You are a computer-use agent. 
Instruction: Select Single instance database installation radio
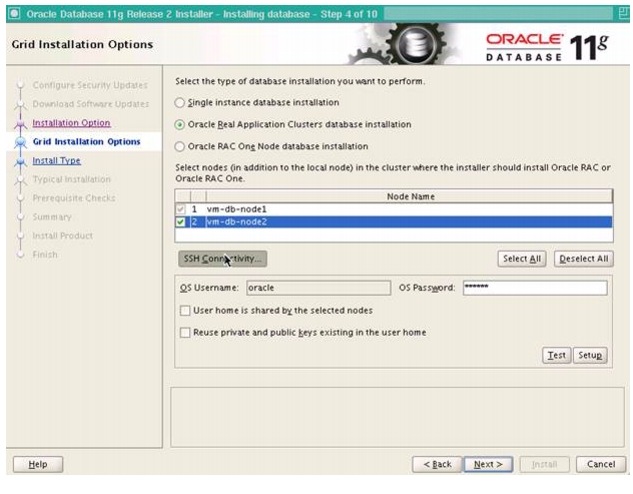click(180, 103)
